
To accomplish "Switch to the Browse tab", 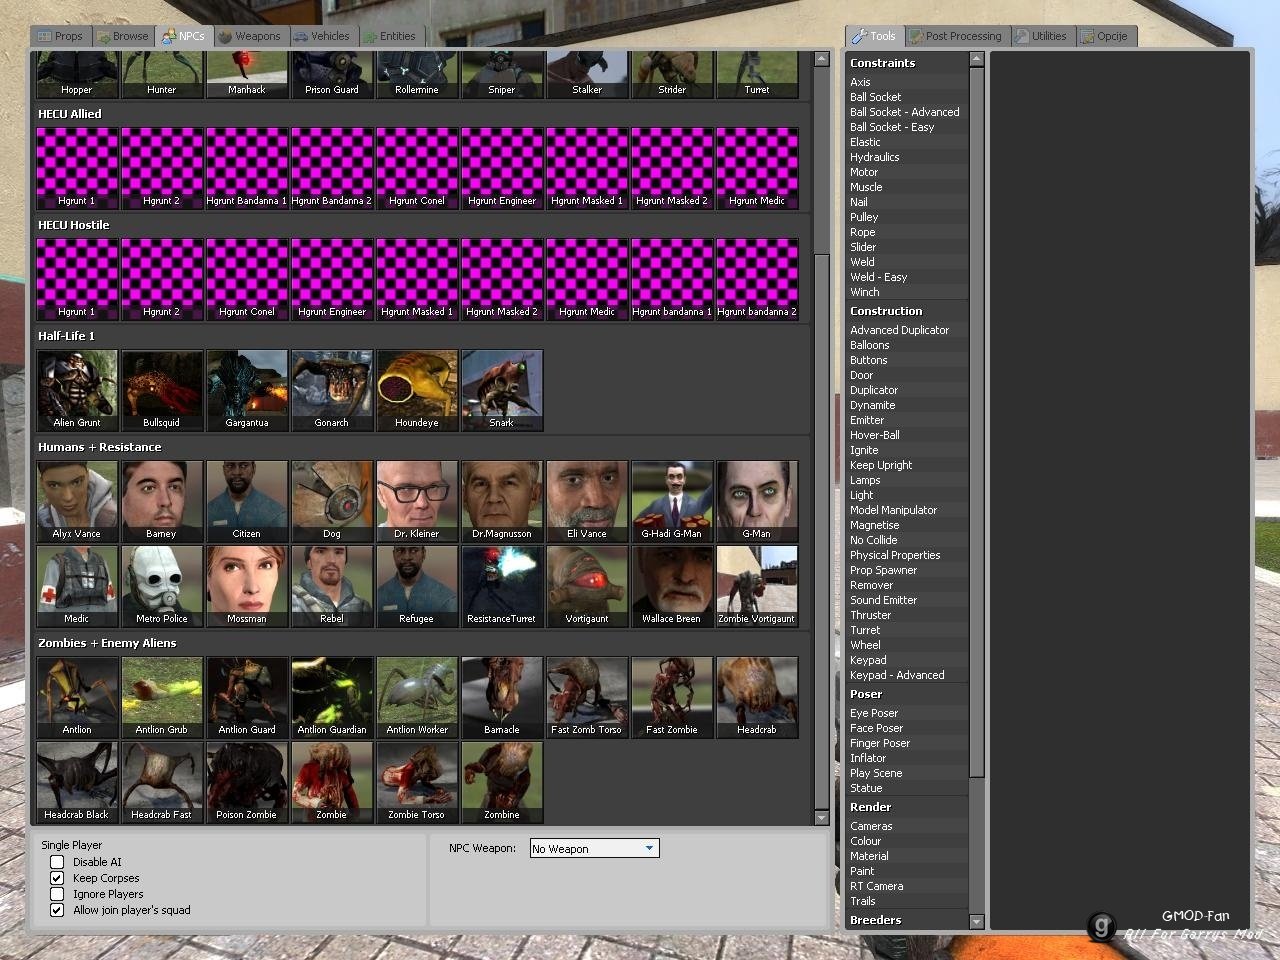I will [x=123, y=36].
